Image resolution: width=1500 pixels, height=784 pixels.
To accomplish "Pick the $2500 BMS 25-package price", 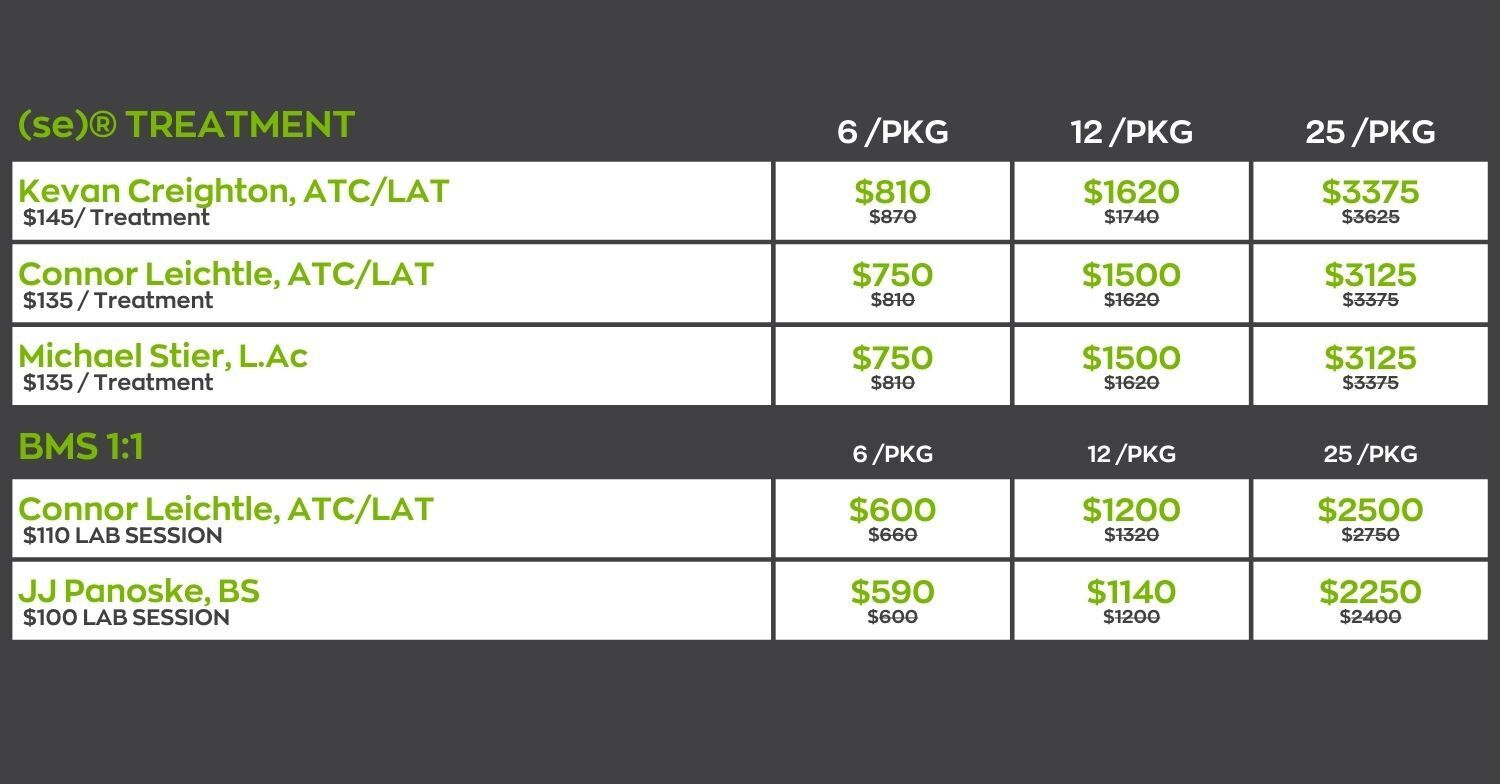I will pyautogui.click(x=1370, y=510).
